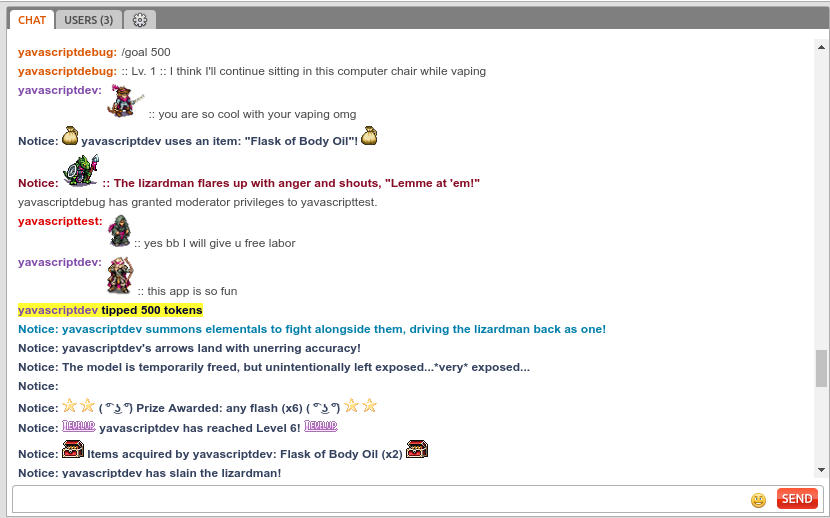830x518 pixels.
Task: Click the warrior avatar beside the vaping reply
Action: 125,101
